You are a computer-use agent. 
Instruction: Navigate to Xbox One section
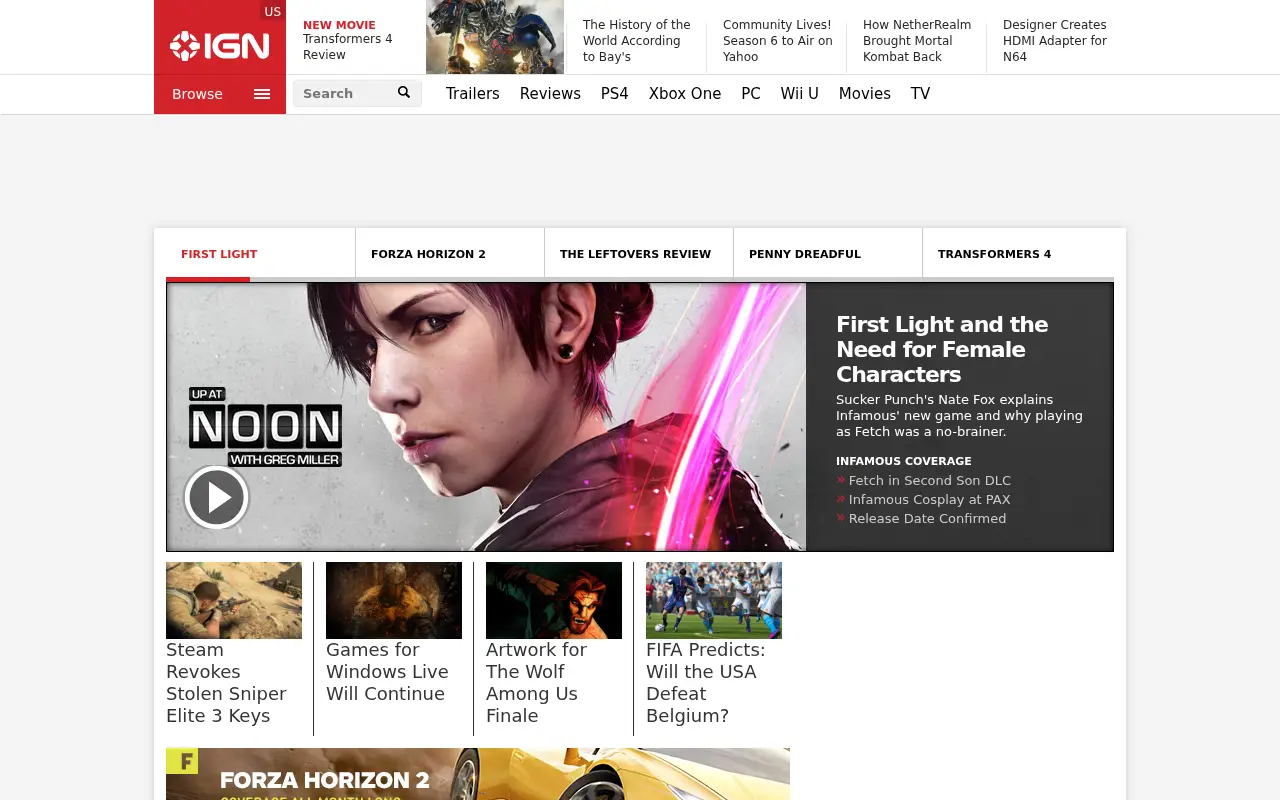[685, 94]
